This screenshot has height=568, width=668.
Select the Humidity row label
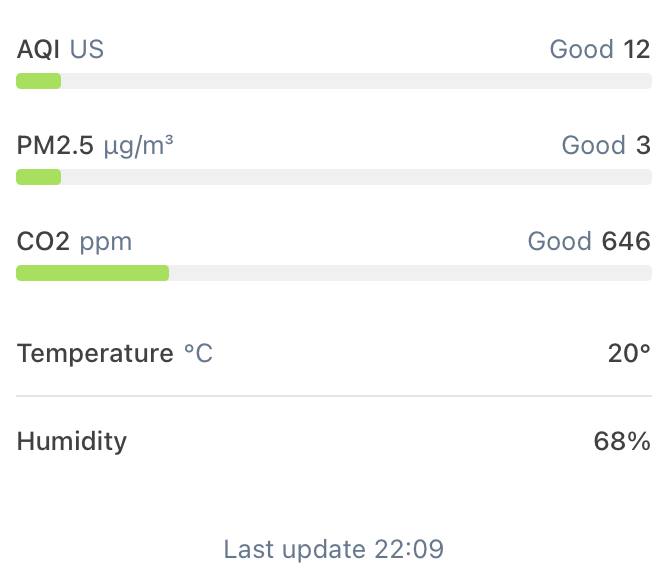[x=72, y=441]
